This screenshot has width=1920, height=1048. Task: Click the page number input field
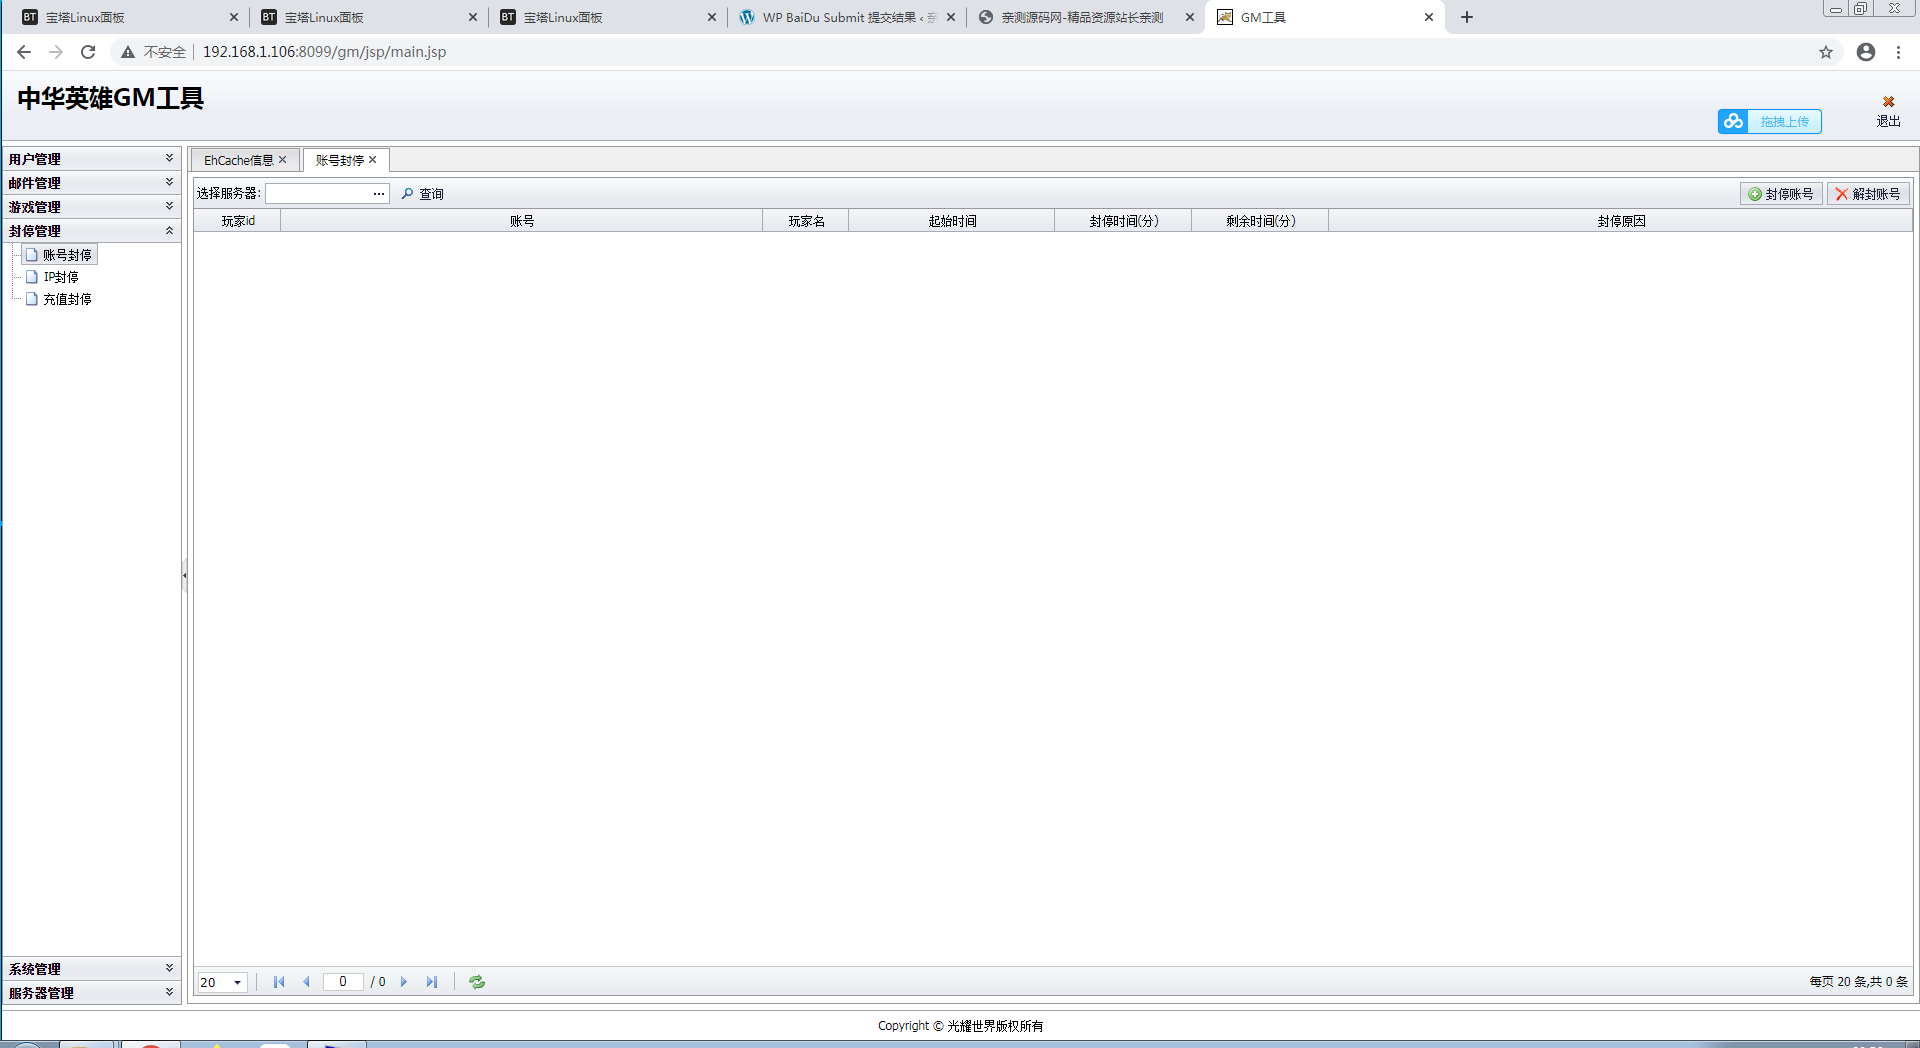343,982
